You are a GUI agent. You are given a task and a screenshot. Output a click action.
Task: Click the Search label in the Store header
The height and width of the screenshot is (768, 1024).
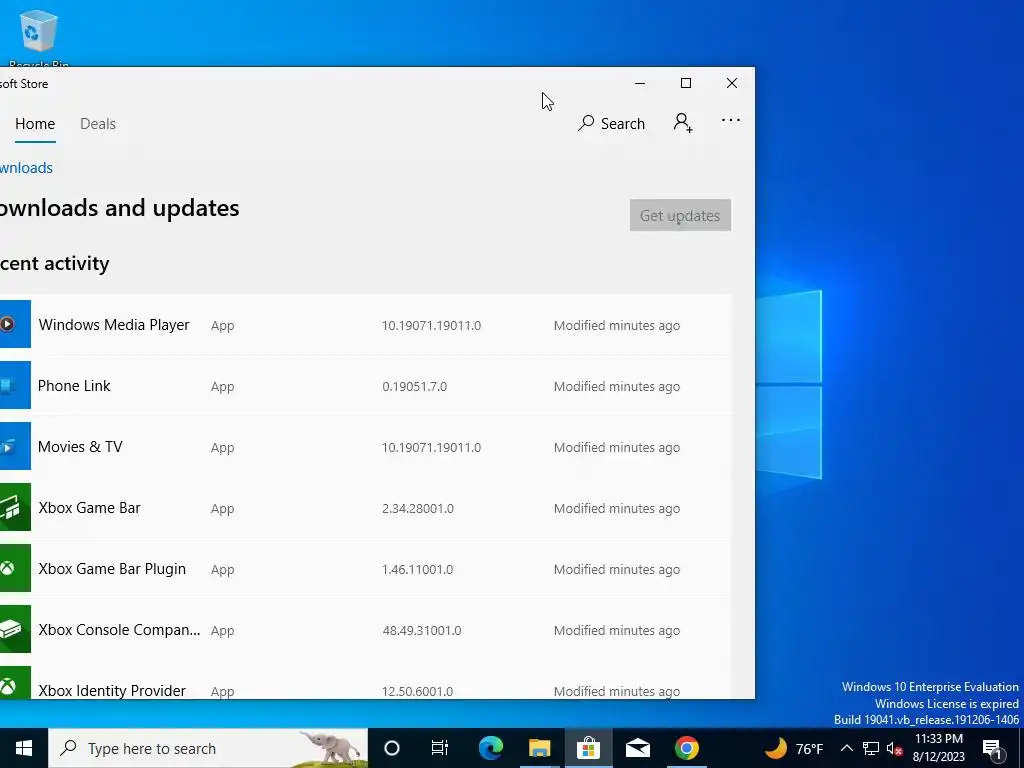click(622, 123)
